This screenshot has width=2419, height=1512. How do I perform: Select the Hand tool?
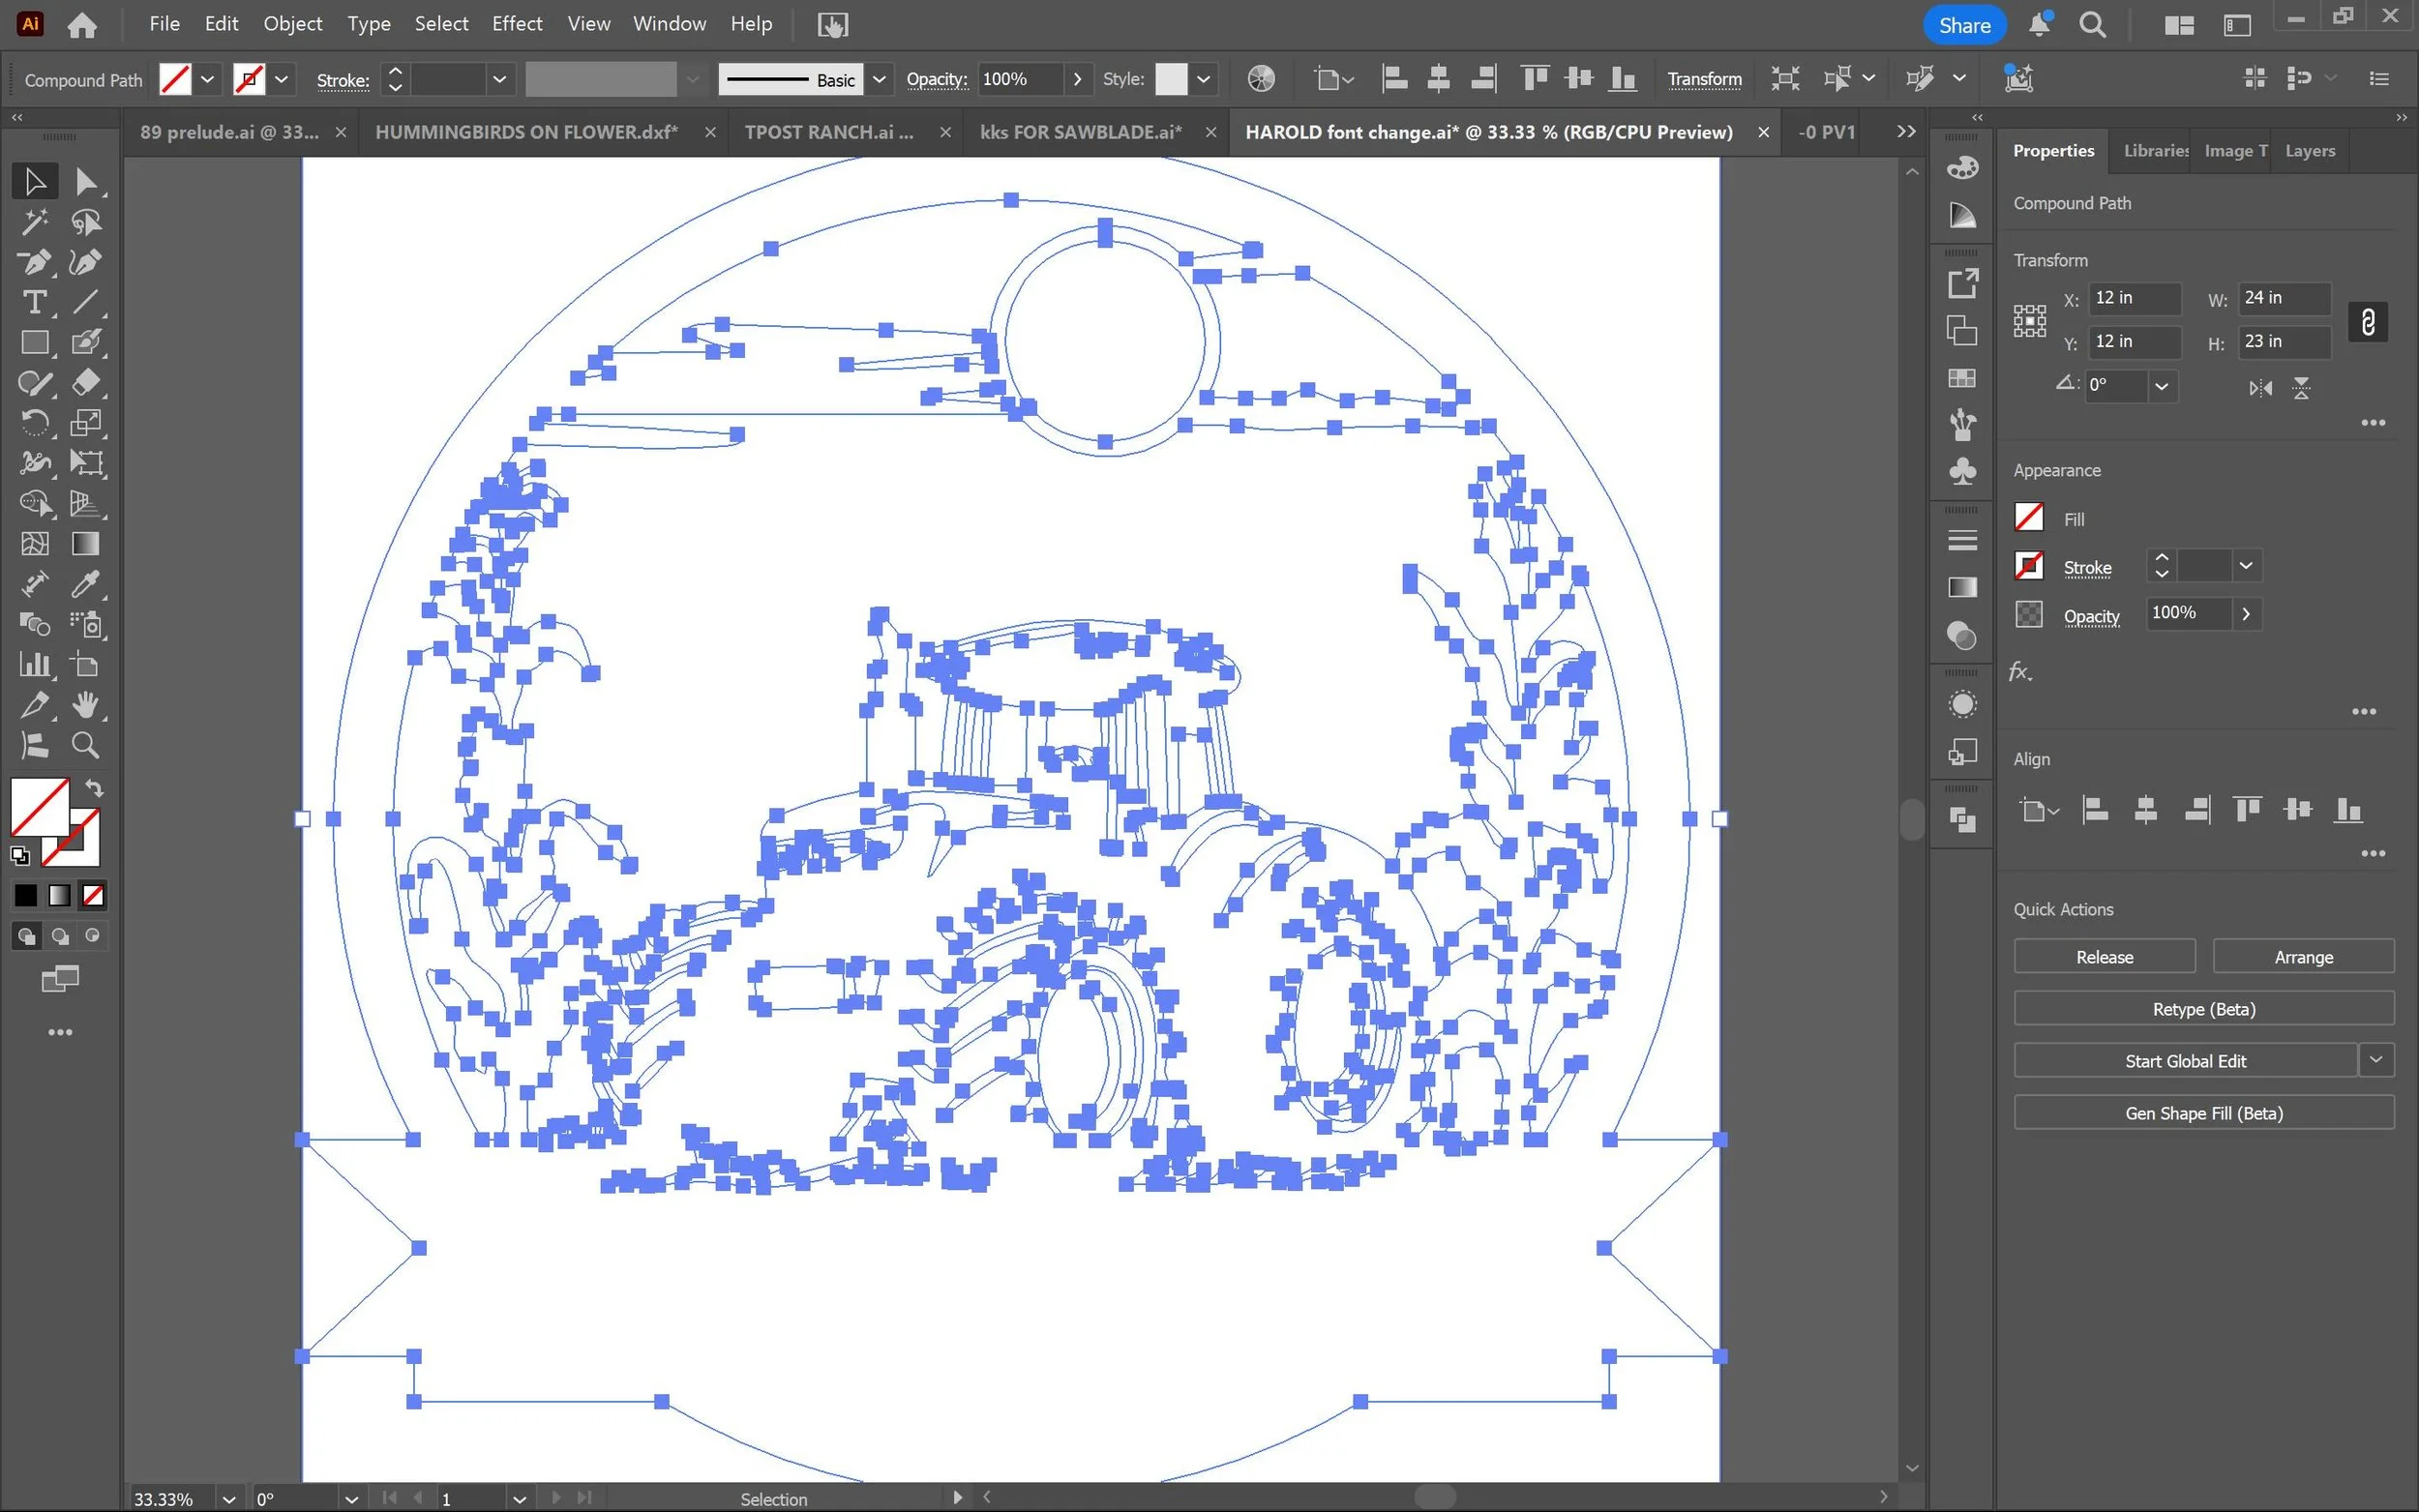85,705
